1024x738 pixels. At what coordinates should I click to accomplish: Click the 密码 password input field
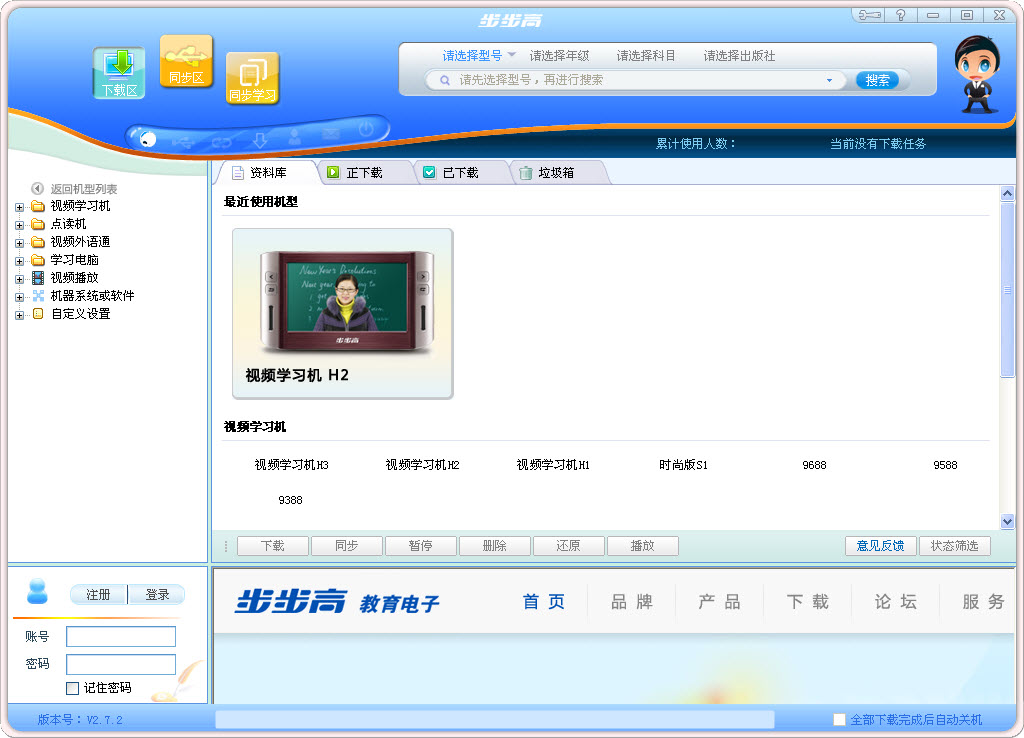[x=121, y=664]
